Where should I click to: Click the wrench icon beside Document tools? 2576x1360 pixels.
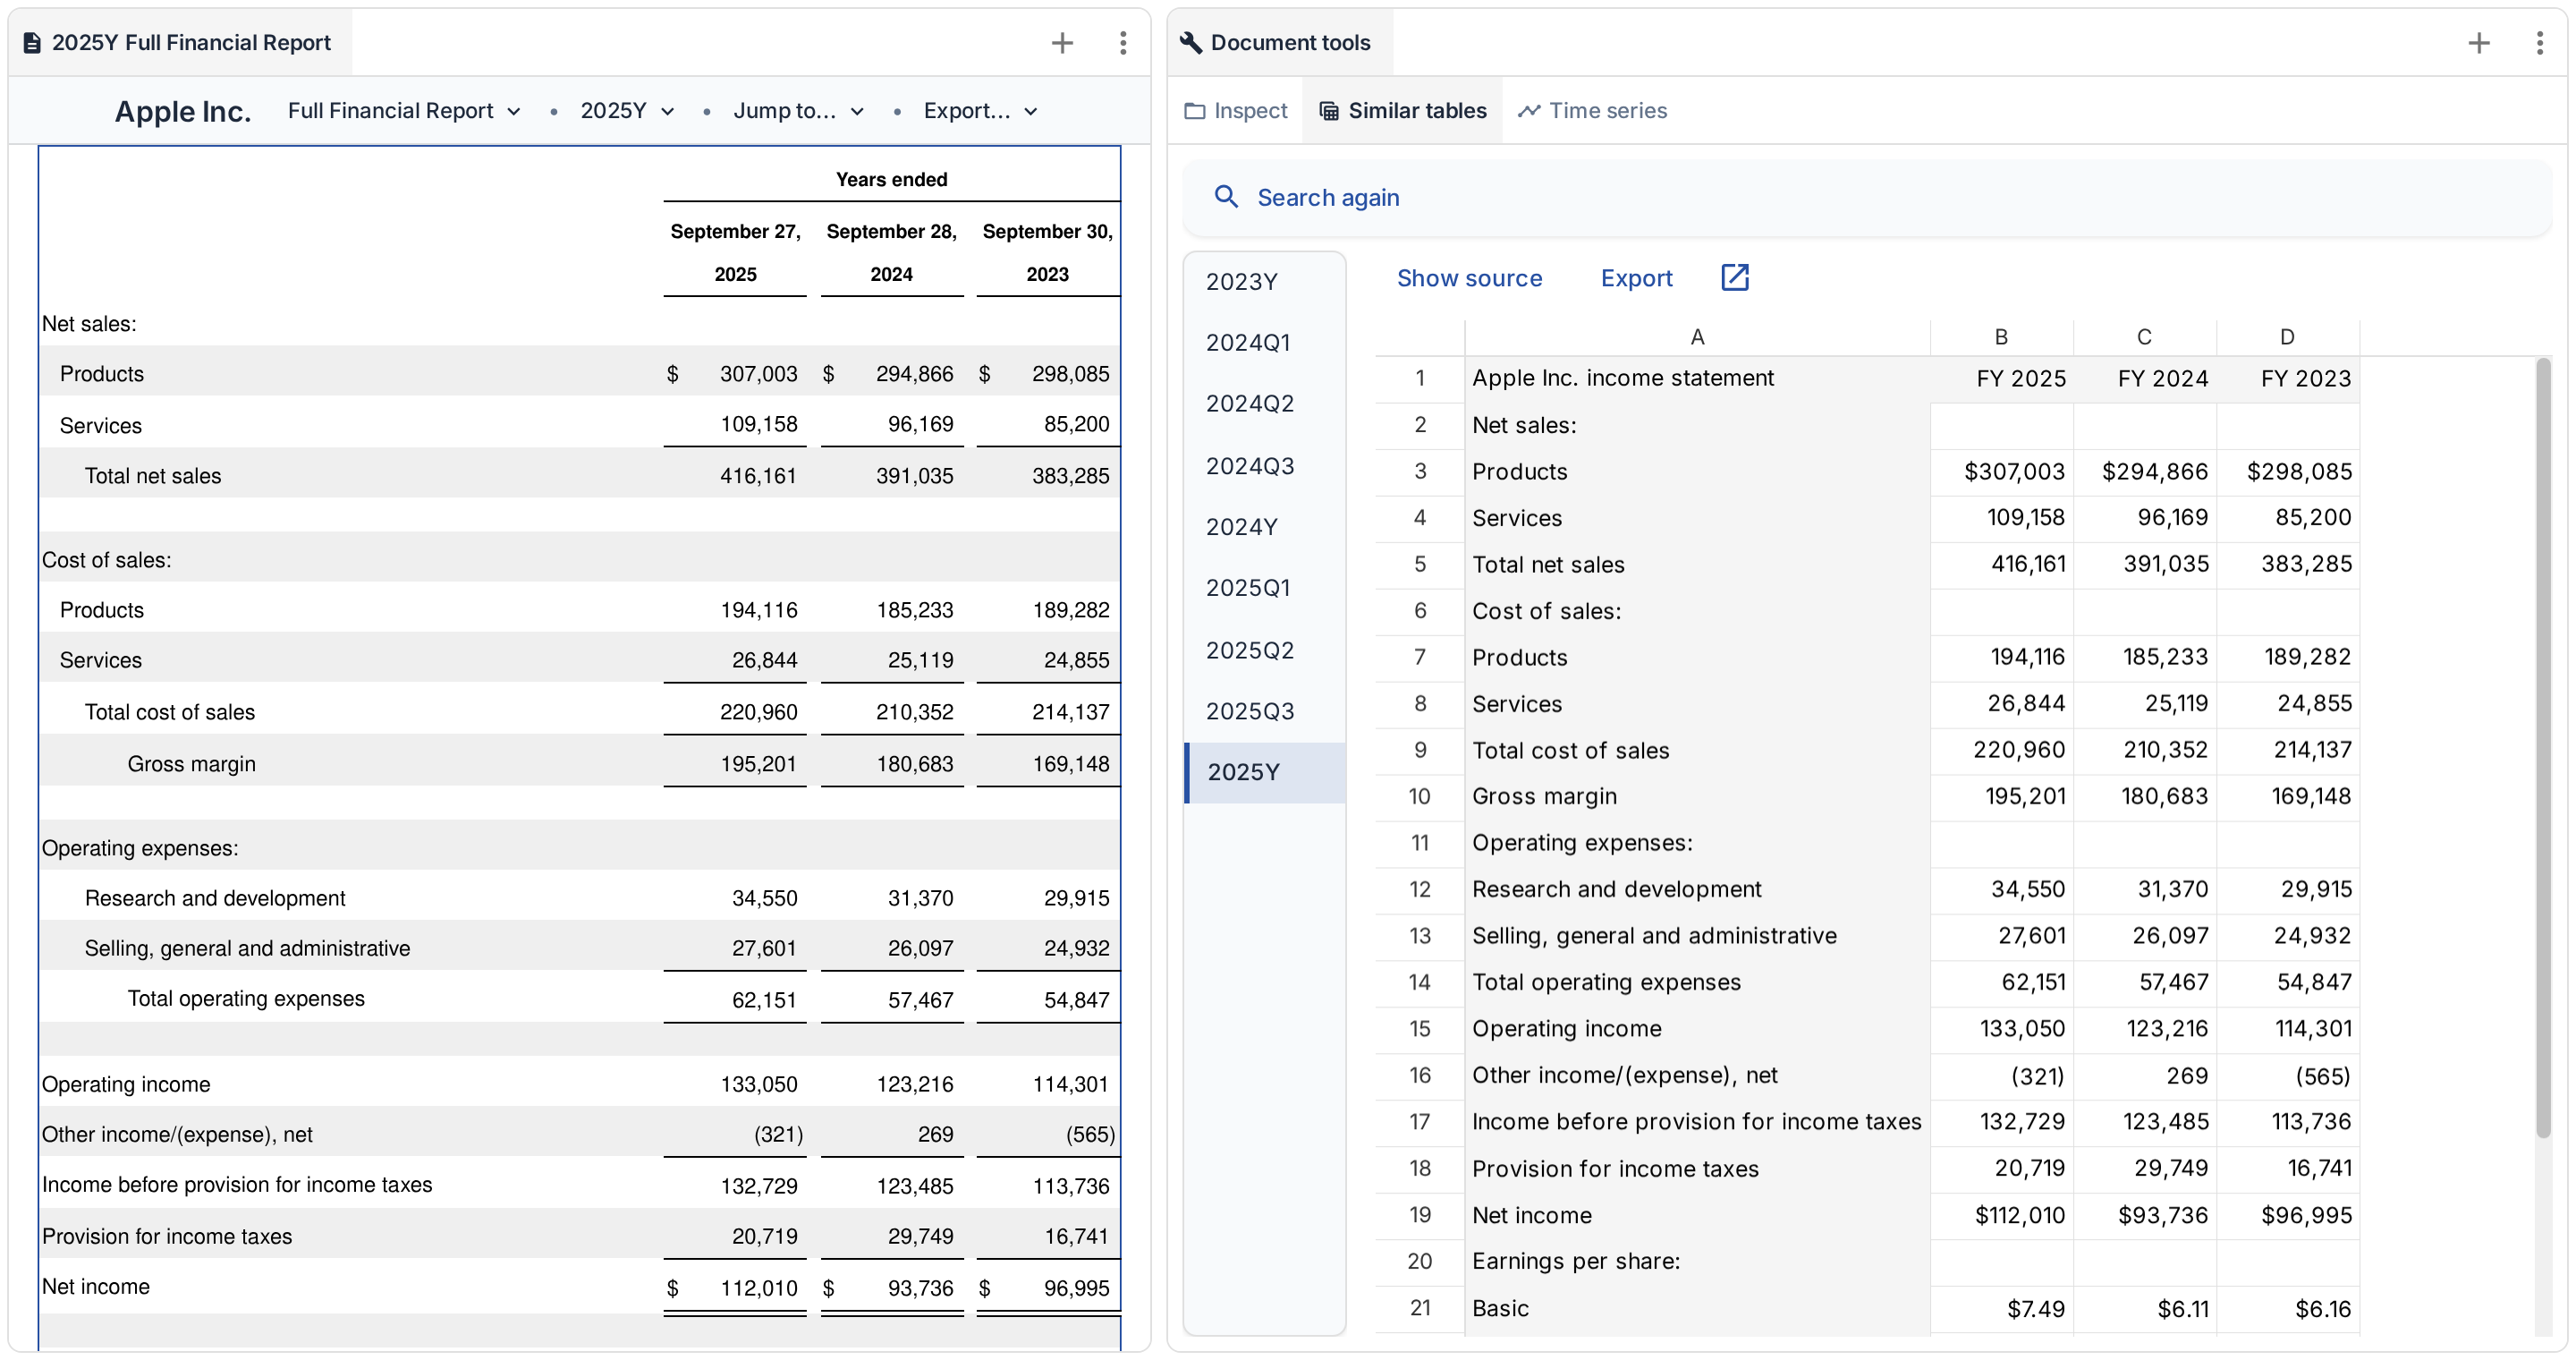click(x=1190, y=43)
